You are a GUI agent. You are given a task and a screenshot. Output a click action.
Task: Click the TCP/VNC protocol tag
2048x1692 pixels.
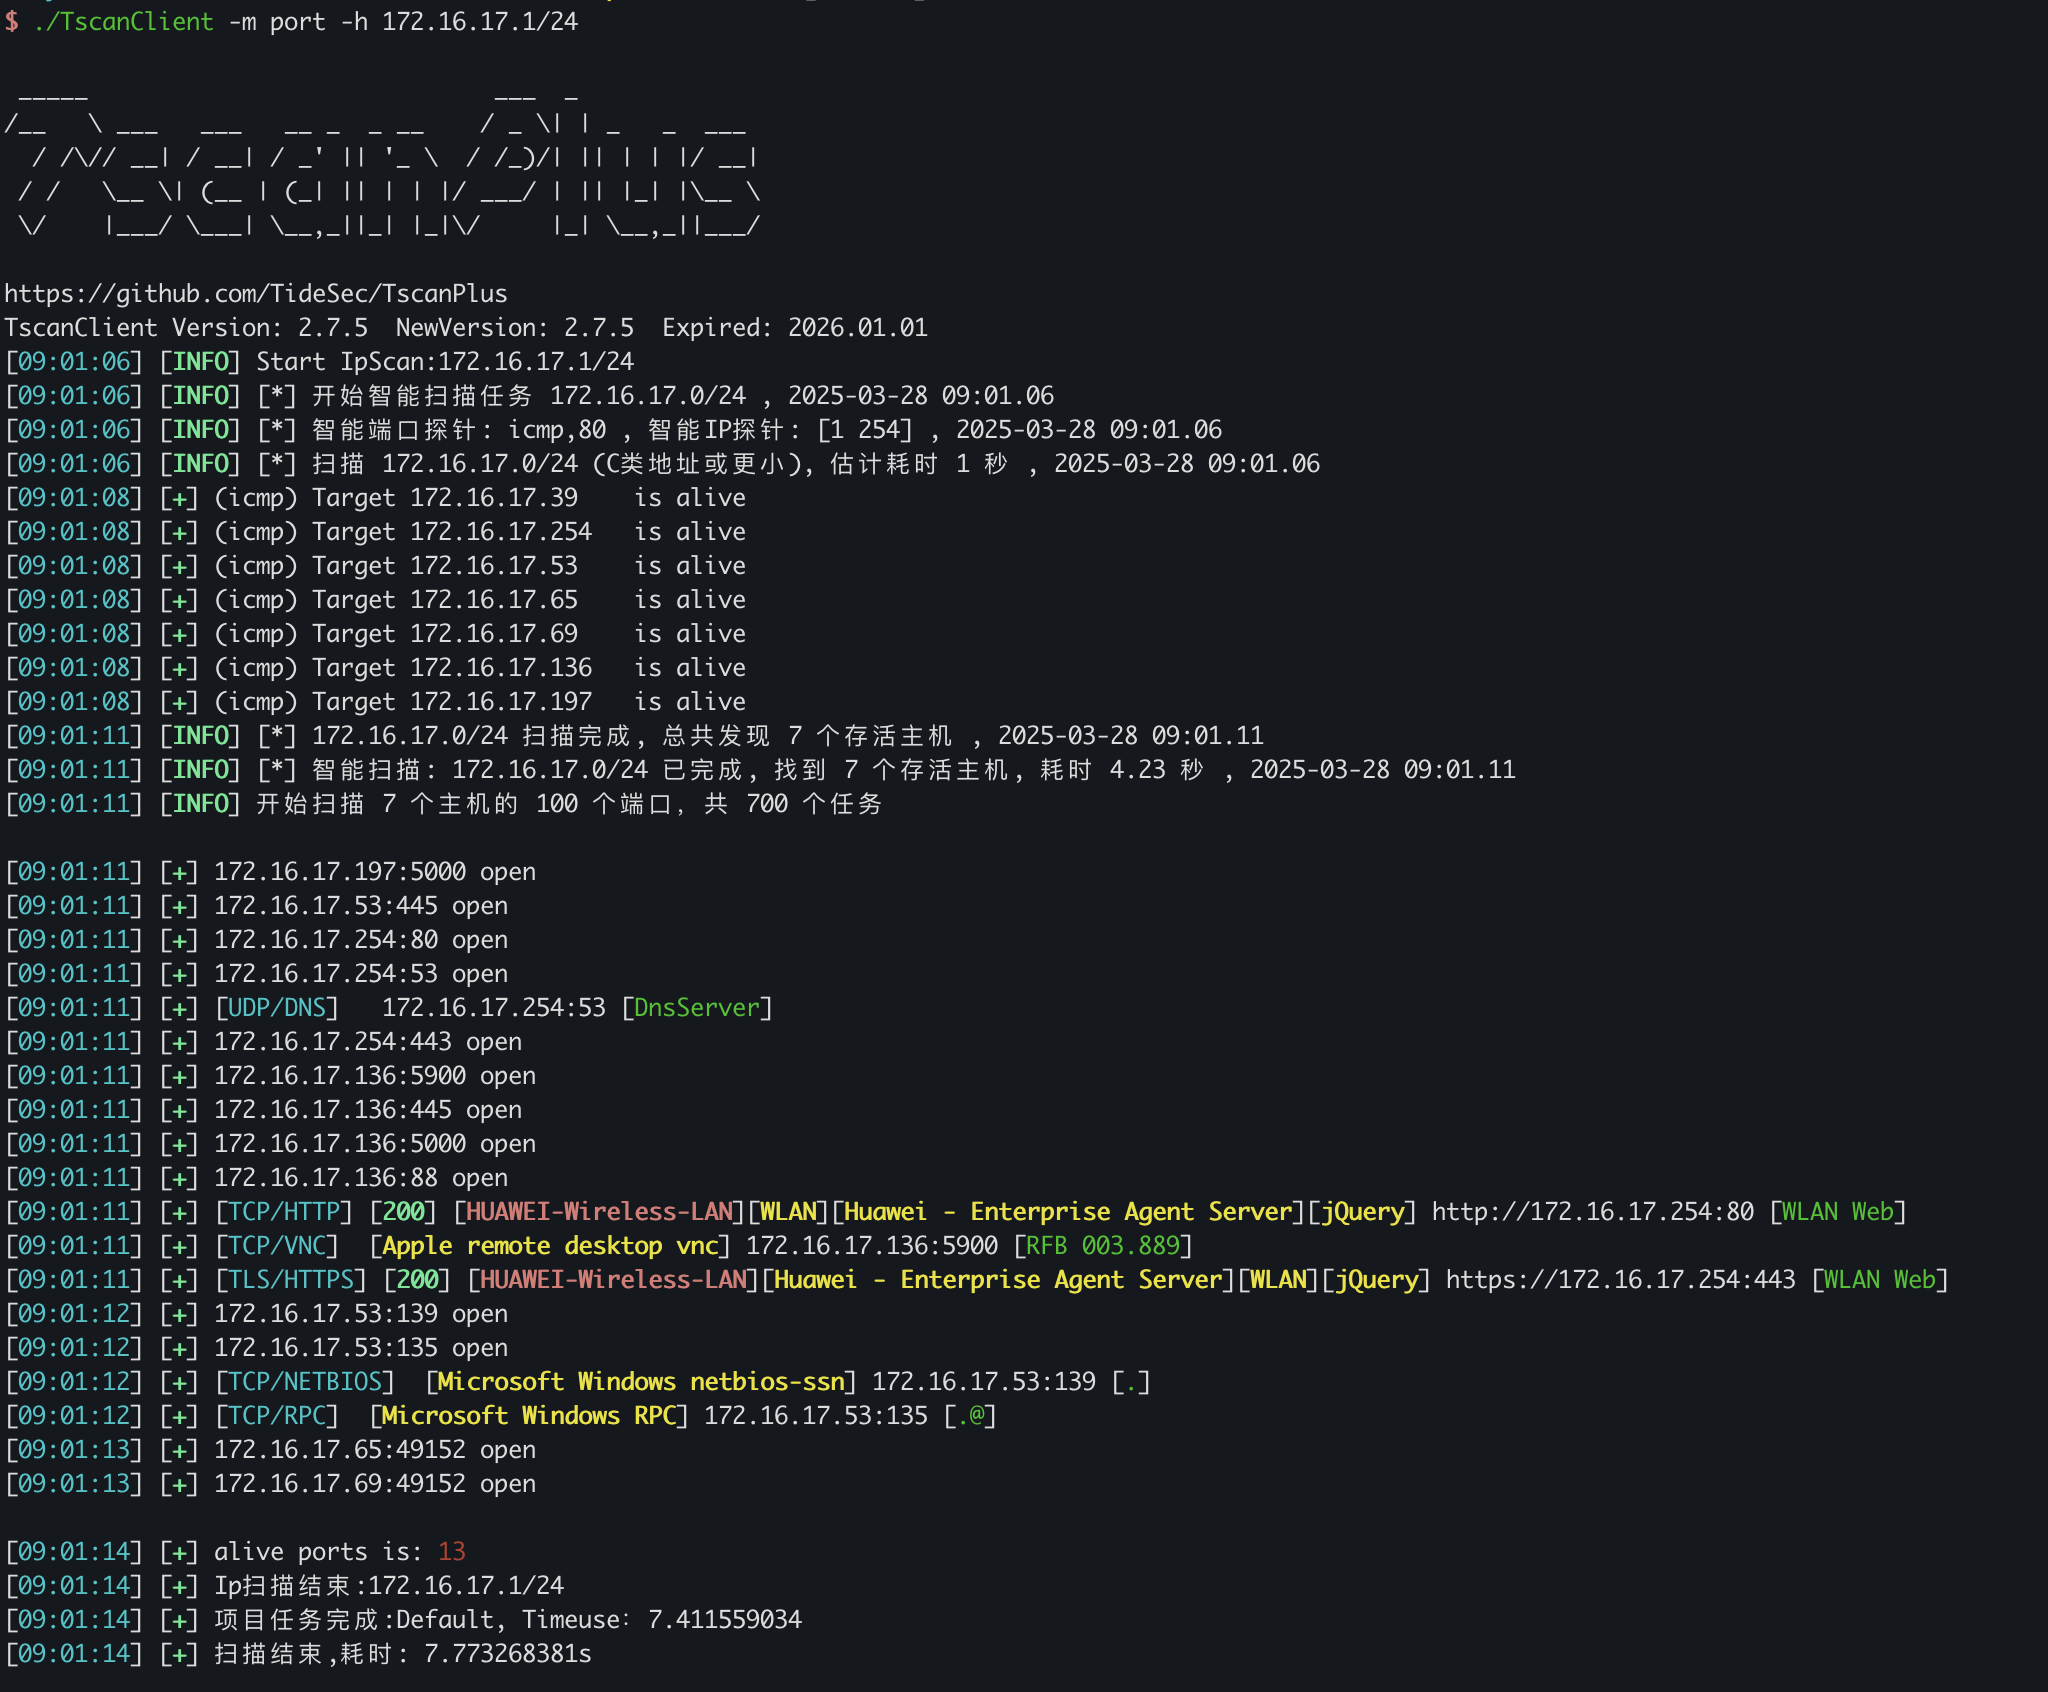point(277,1246)
